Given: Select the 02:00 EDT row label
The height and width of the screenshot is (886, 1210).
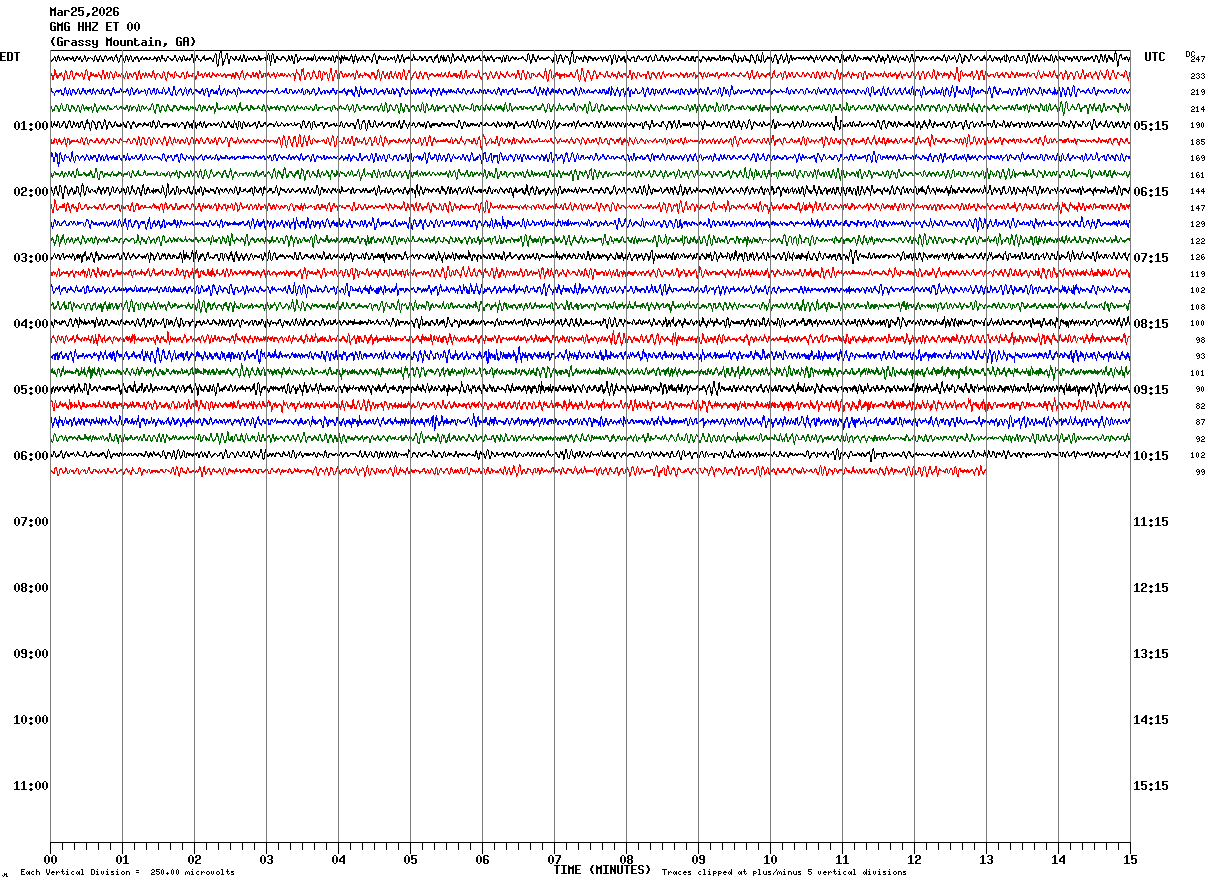Looking at the screenshot, I should pos(31,192).
